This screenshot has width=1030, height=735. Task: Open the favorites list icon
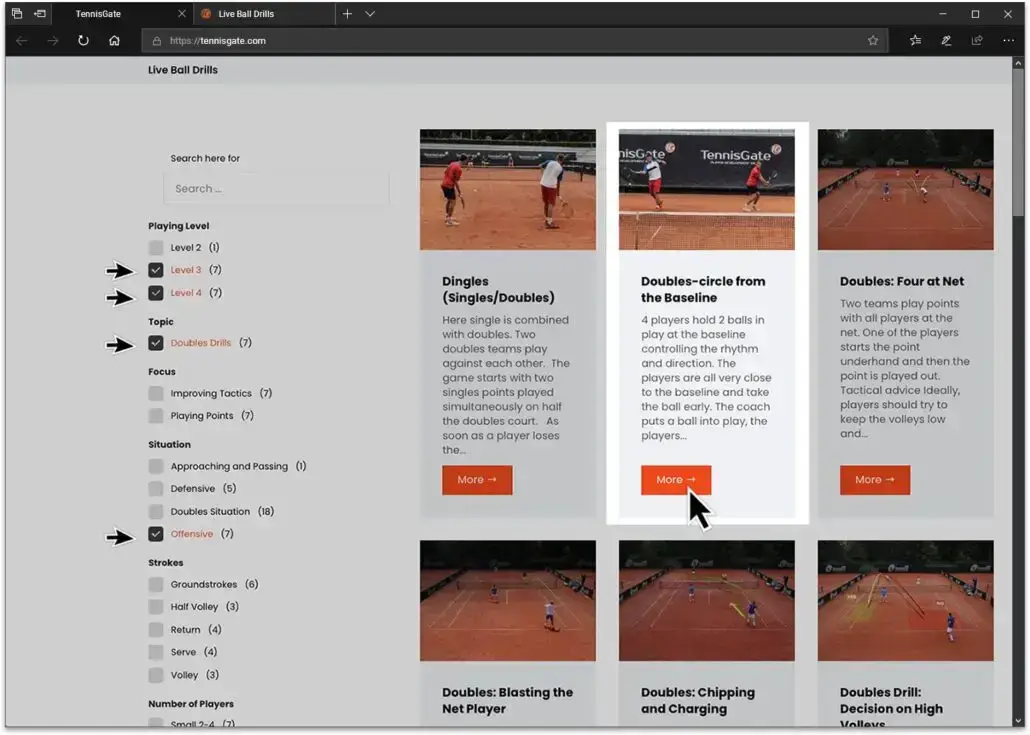(x=915, y=41)
